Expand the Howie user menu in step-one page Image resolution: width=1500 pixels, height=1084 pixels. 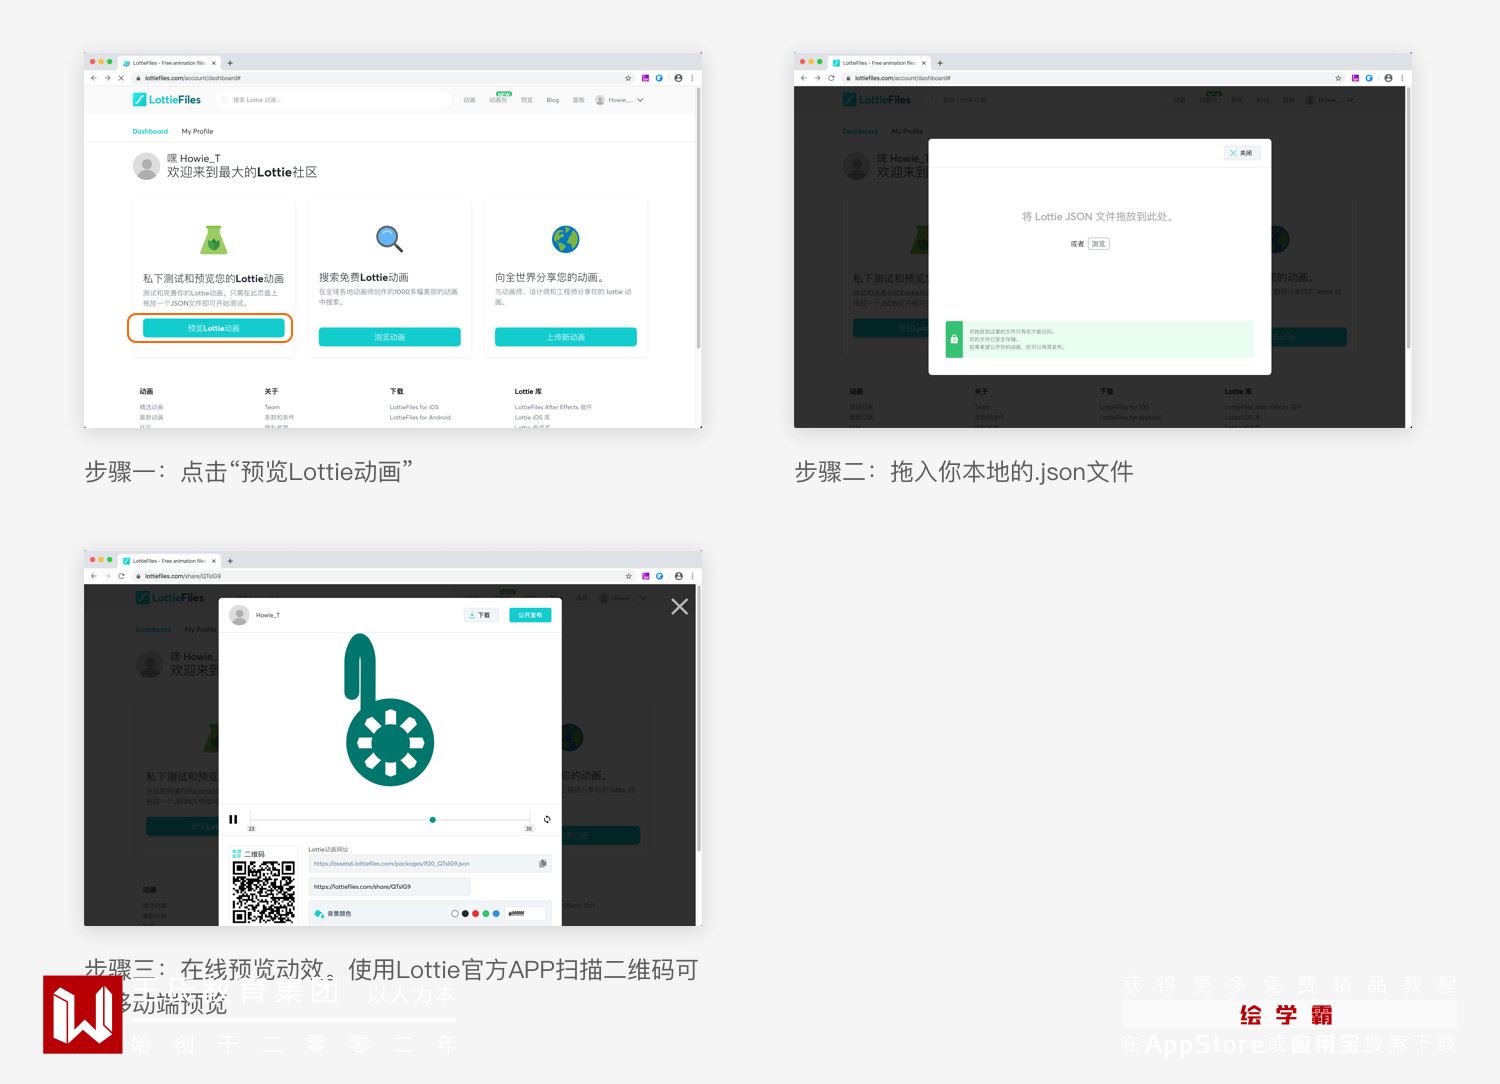620,100
